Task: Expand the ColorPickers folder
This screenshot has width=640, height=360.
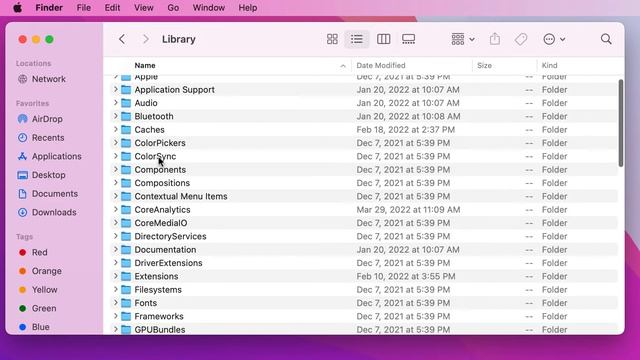Action: point(116,143)
